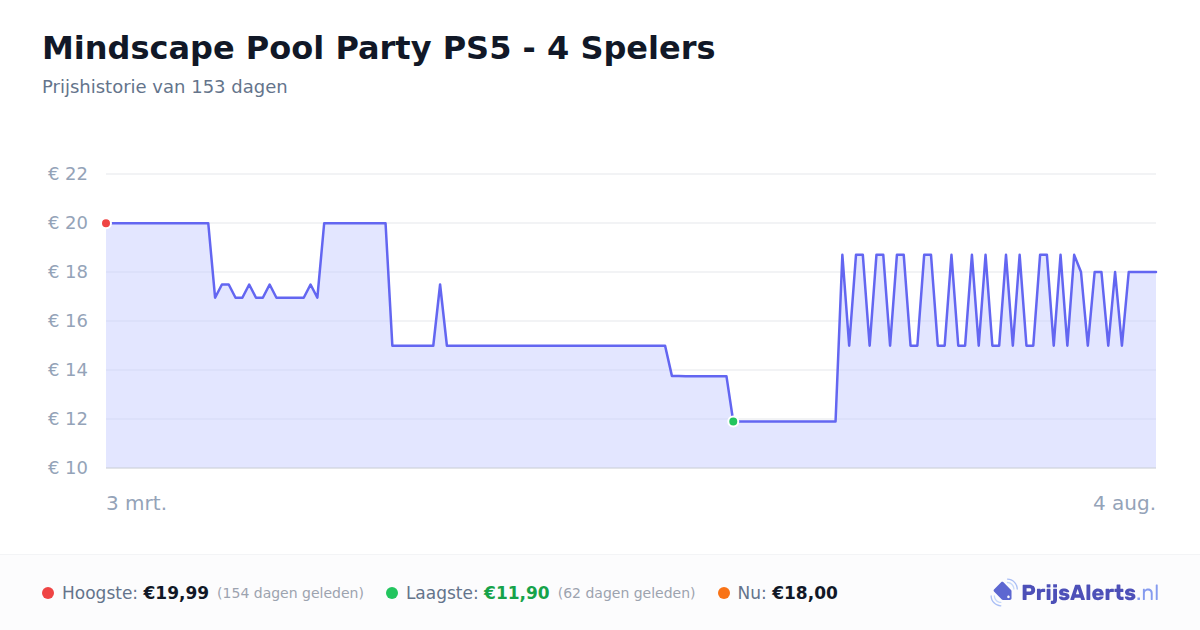The height and width of the screenshot is (630, 1200).
Task: Click the green Laagste legend dot
Action: 392,593
